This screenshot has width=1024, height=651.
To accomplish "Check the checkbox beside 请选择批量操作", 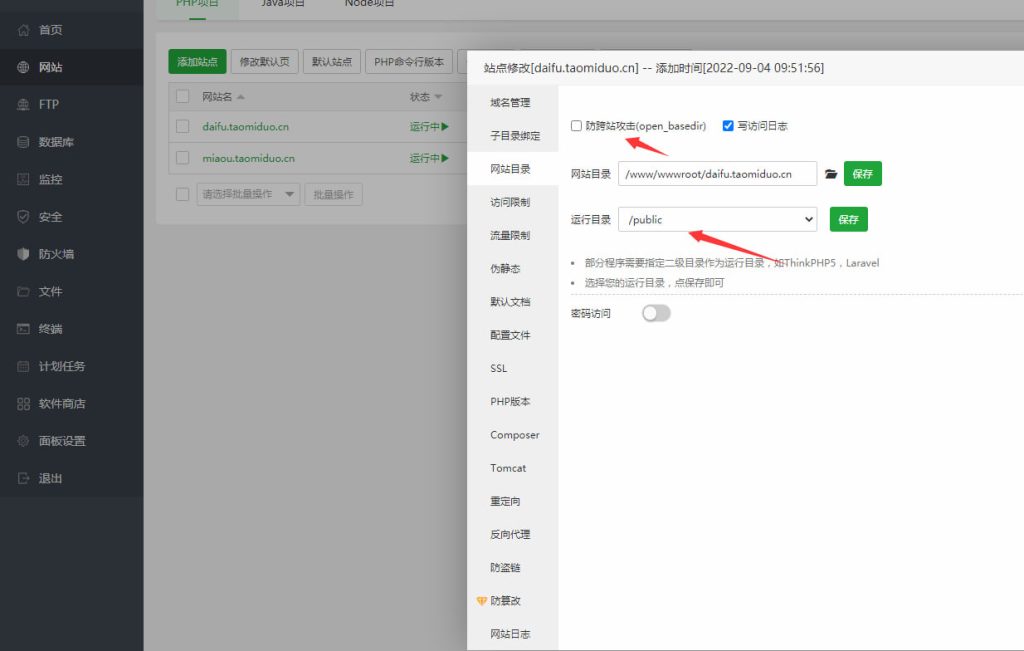I will click(183, 194).
